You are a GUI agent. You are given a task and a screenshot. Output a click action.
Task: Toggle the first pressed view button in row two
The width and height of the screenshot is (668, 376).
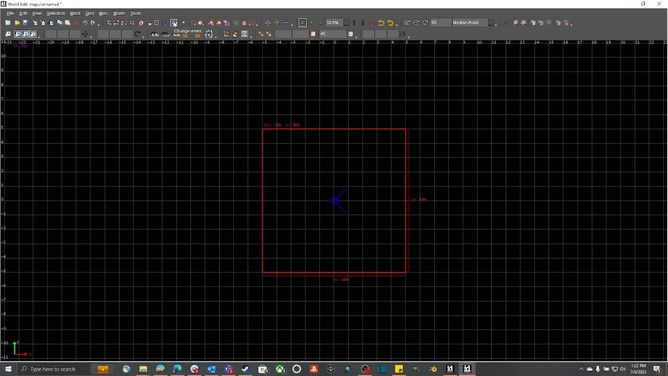tap(18, 34)
